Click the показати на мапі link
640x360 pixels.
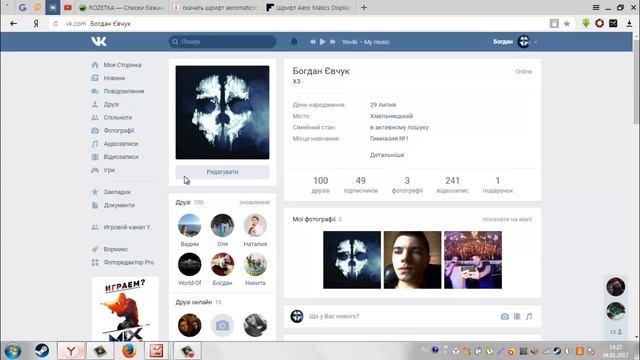tap(507, 219)
